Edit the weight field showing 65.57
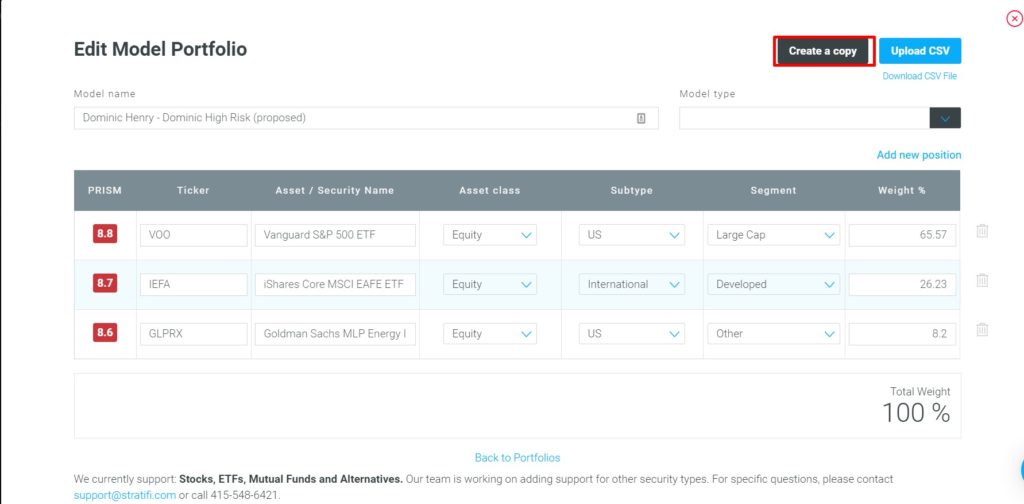 (901, 235)
